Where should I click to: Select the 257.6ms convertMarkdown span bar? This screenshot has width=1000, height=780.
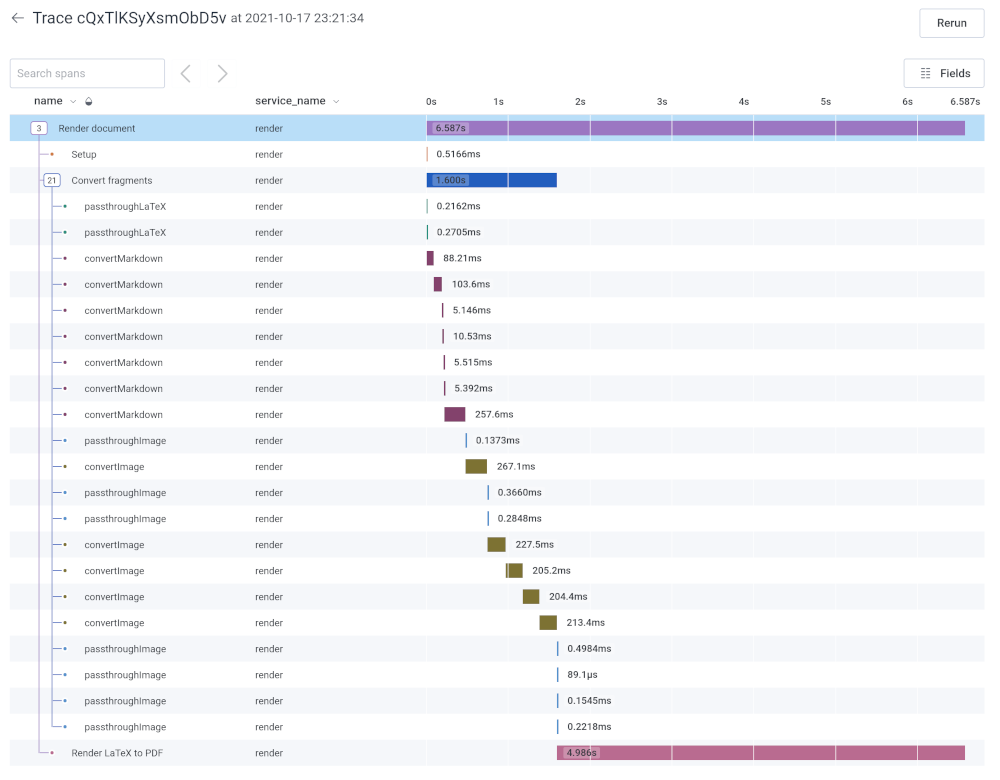coord(455,414)
